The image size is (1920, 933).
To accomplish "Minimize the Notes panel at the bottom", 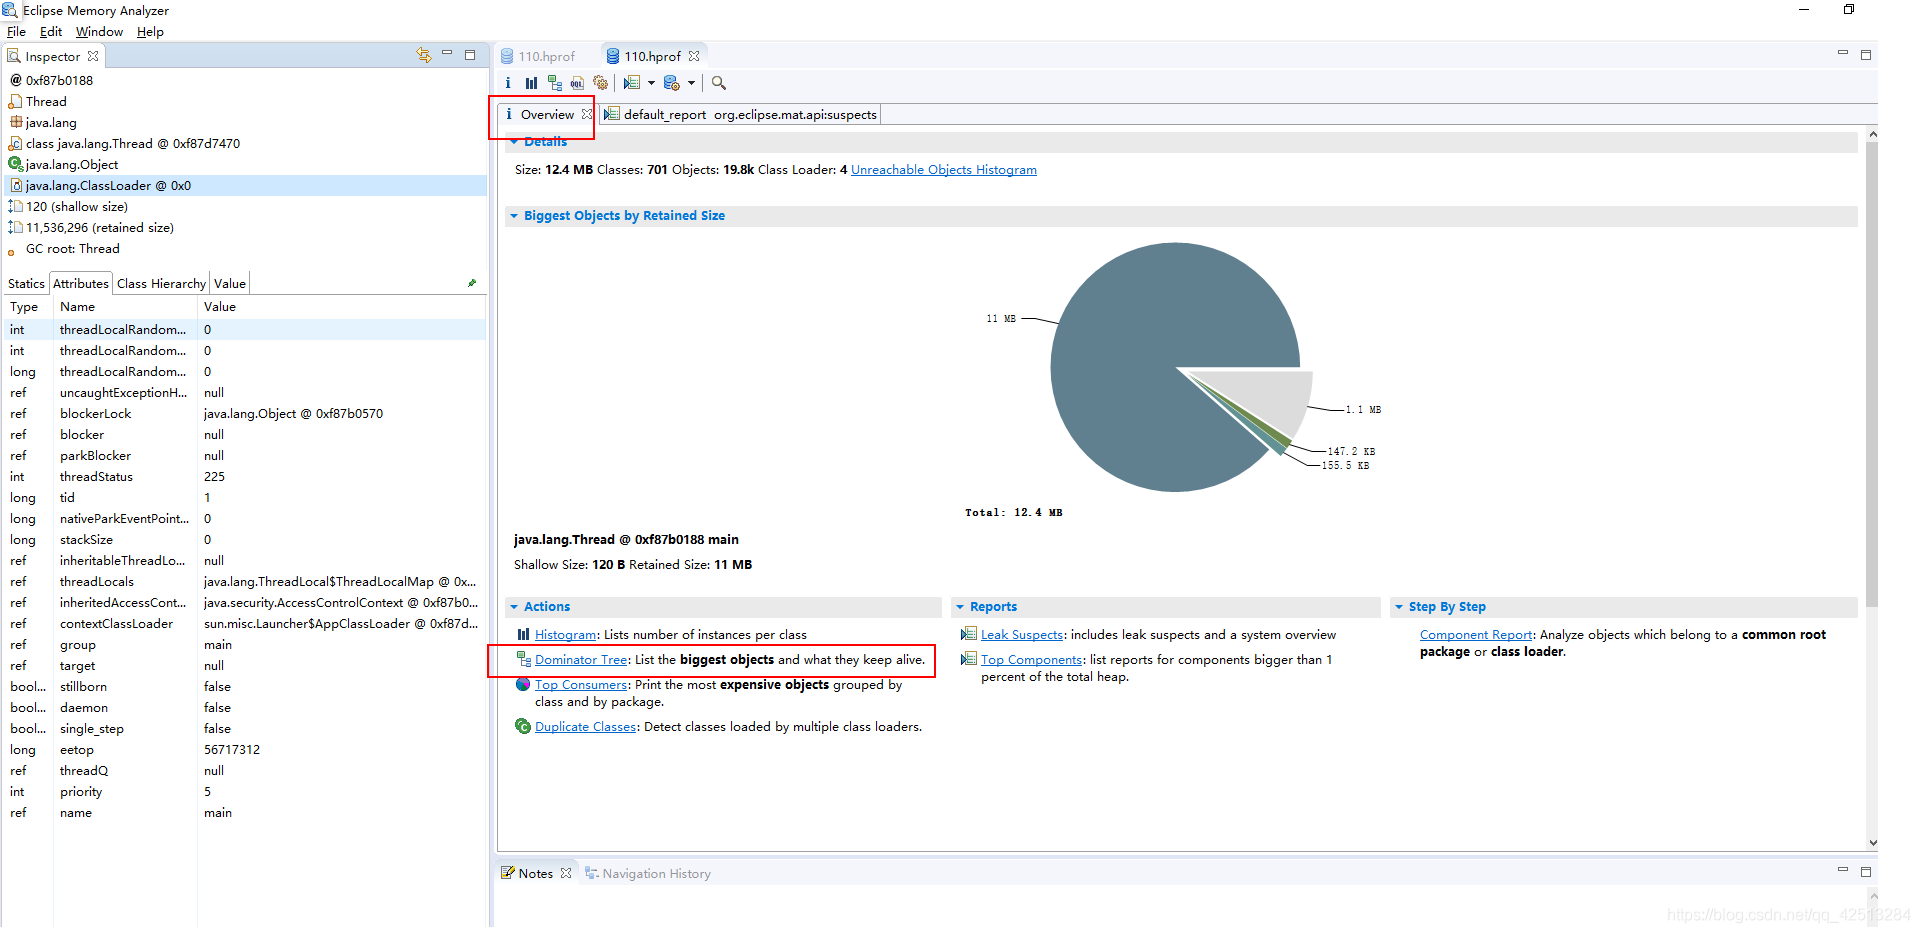I will pos(1843,870).
